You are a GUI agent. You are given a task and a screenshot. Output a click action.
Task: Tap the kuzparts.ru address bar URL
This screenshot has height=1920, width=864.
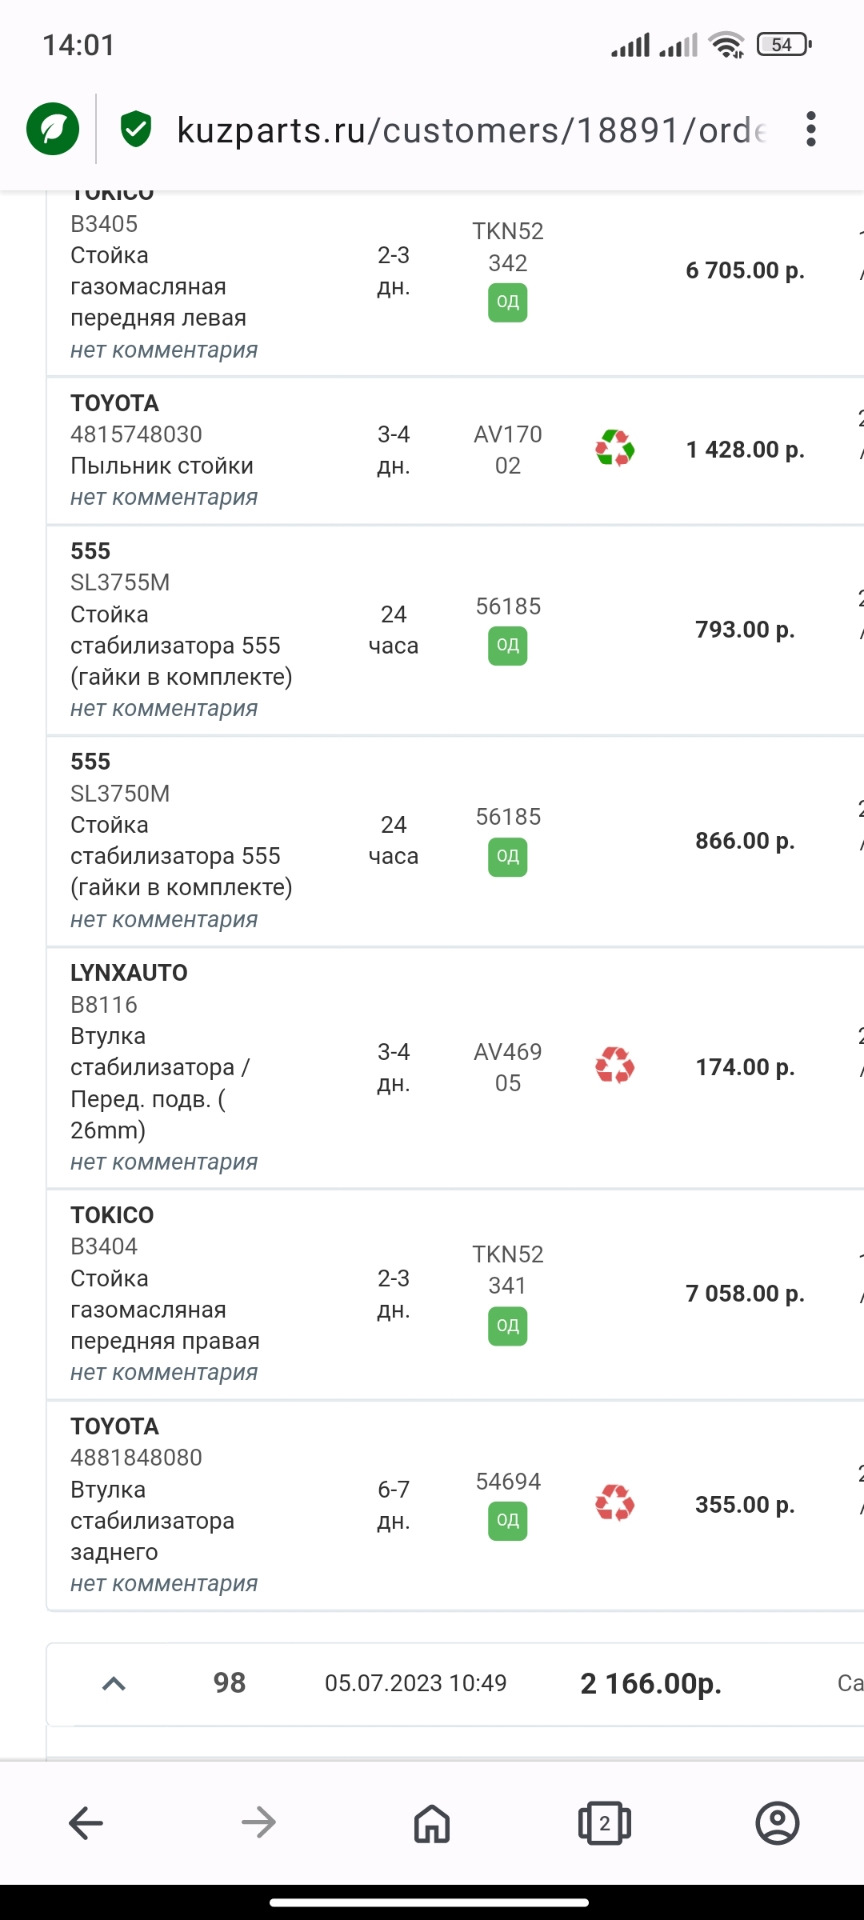tap(471, 130)
